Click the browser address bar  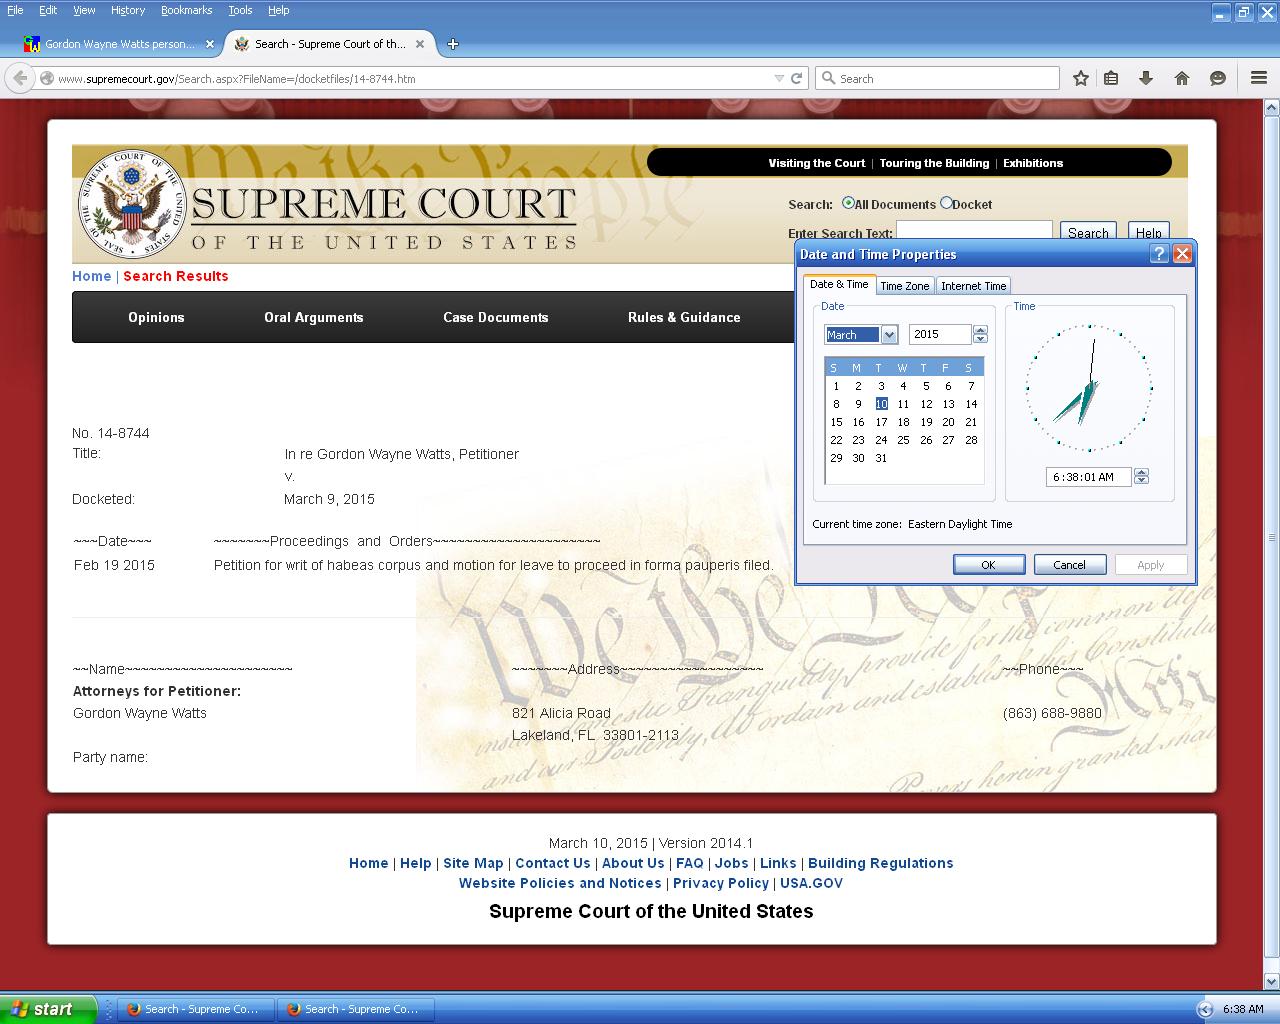click(410, 78)
